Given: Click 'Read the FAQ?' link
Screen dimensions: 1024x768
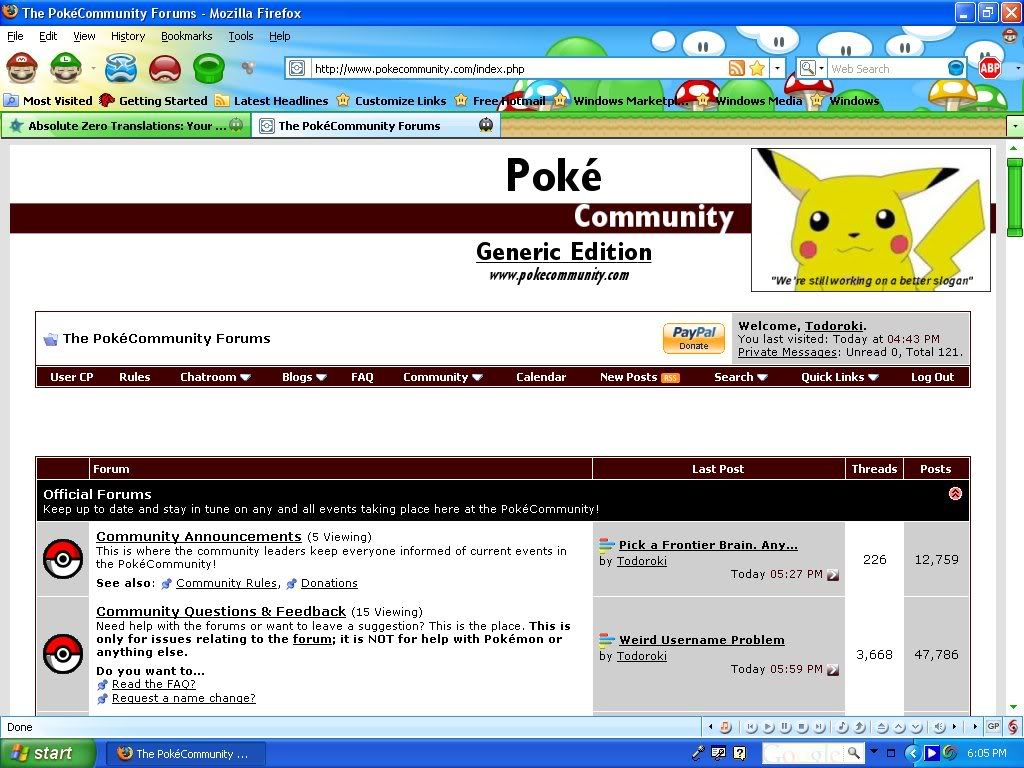Looking at the screenshot, I should (153, 684).
